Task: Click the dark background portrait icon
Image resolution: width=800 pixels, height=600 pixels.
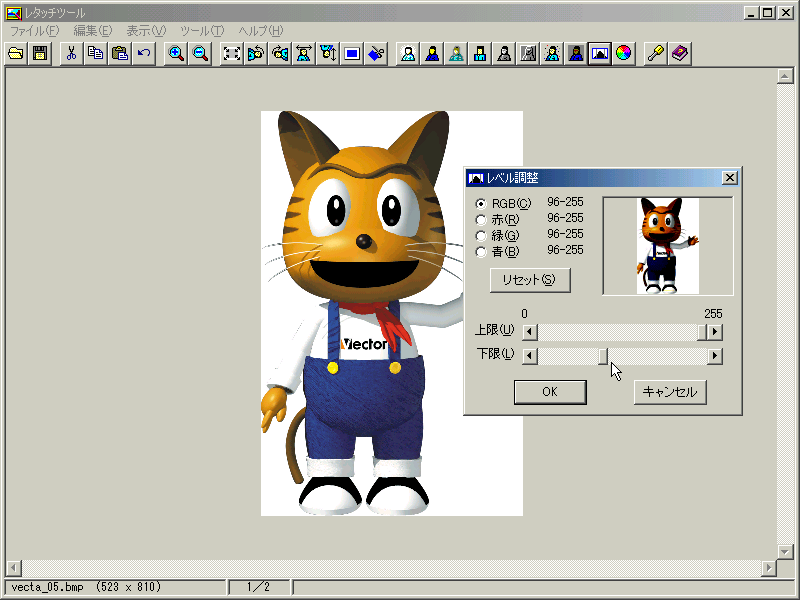Action: [x=576, y=53]
